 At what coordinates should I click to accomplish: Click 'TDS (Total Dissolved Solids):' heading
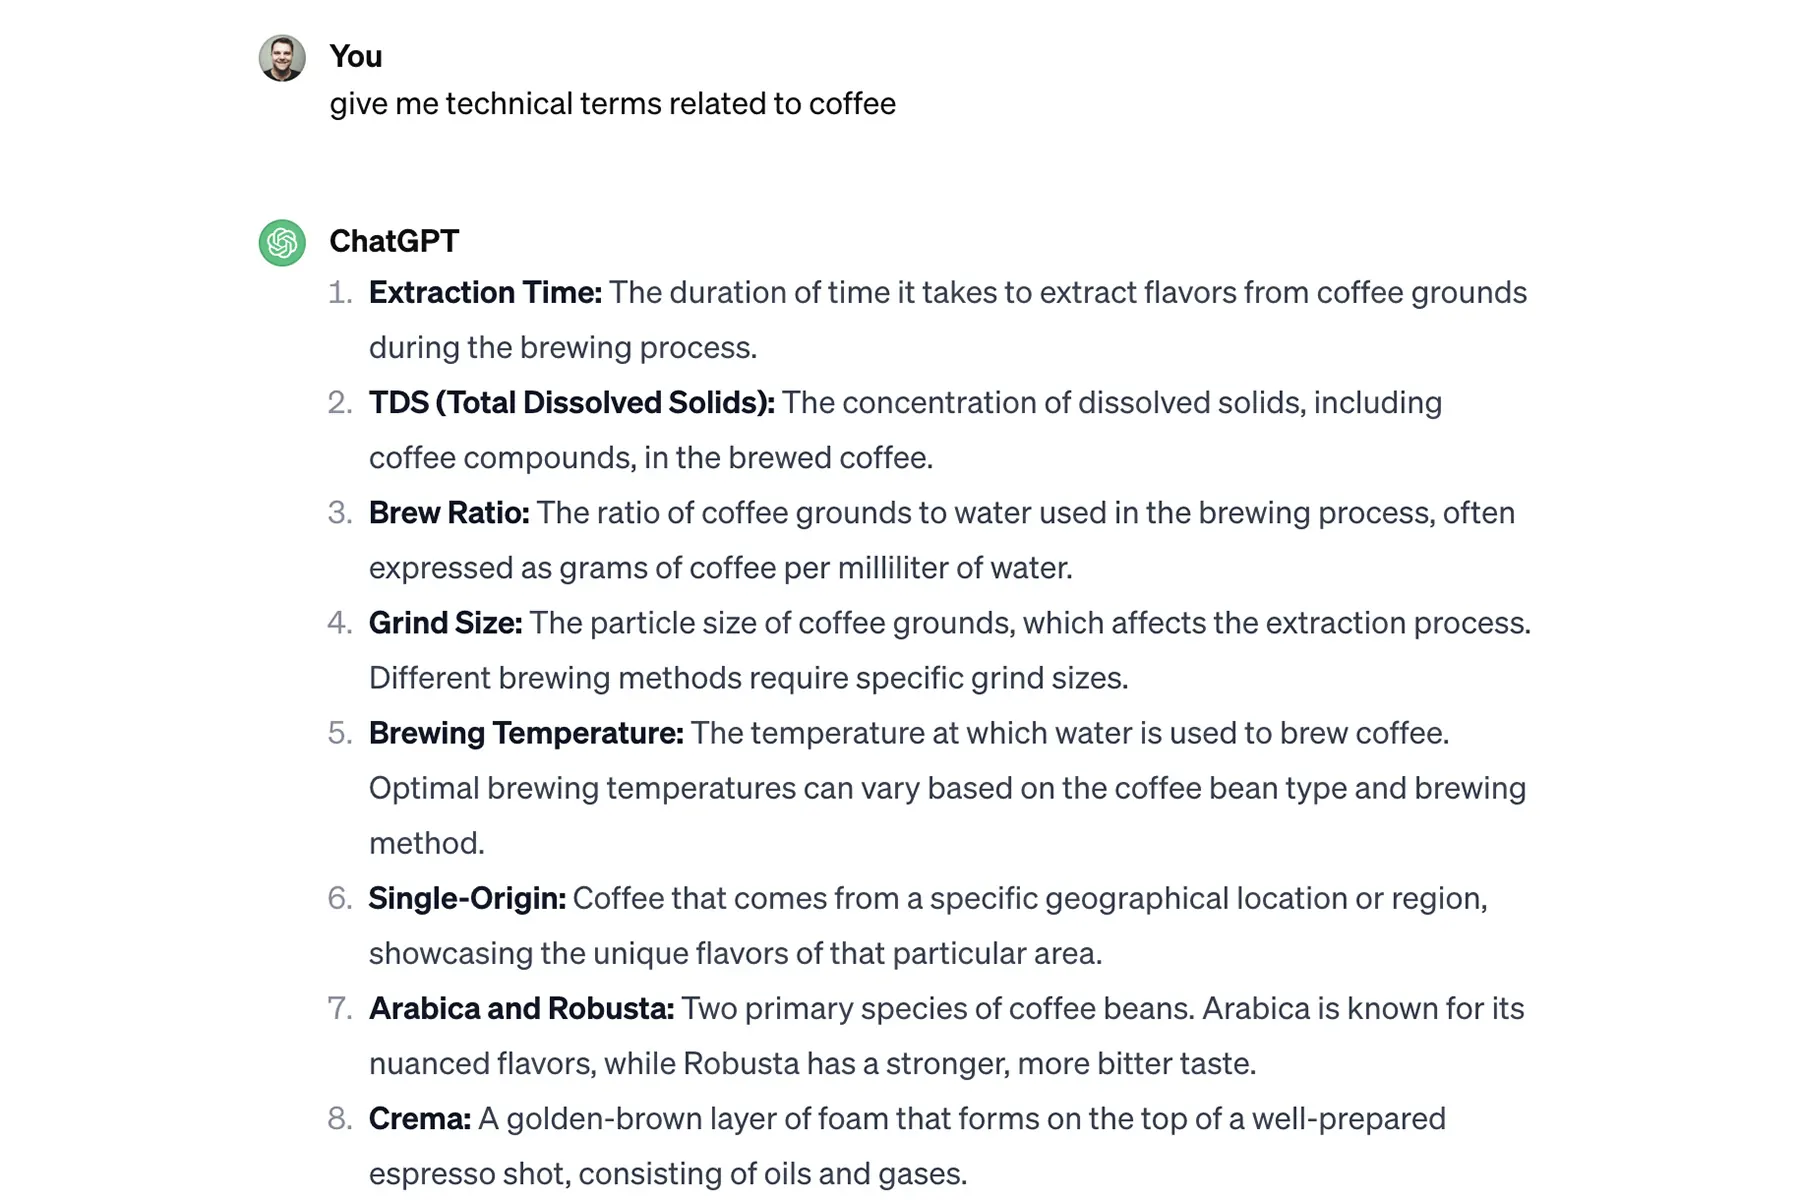click(572, 403)
